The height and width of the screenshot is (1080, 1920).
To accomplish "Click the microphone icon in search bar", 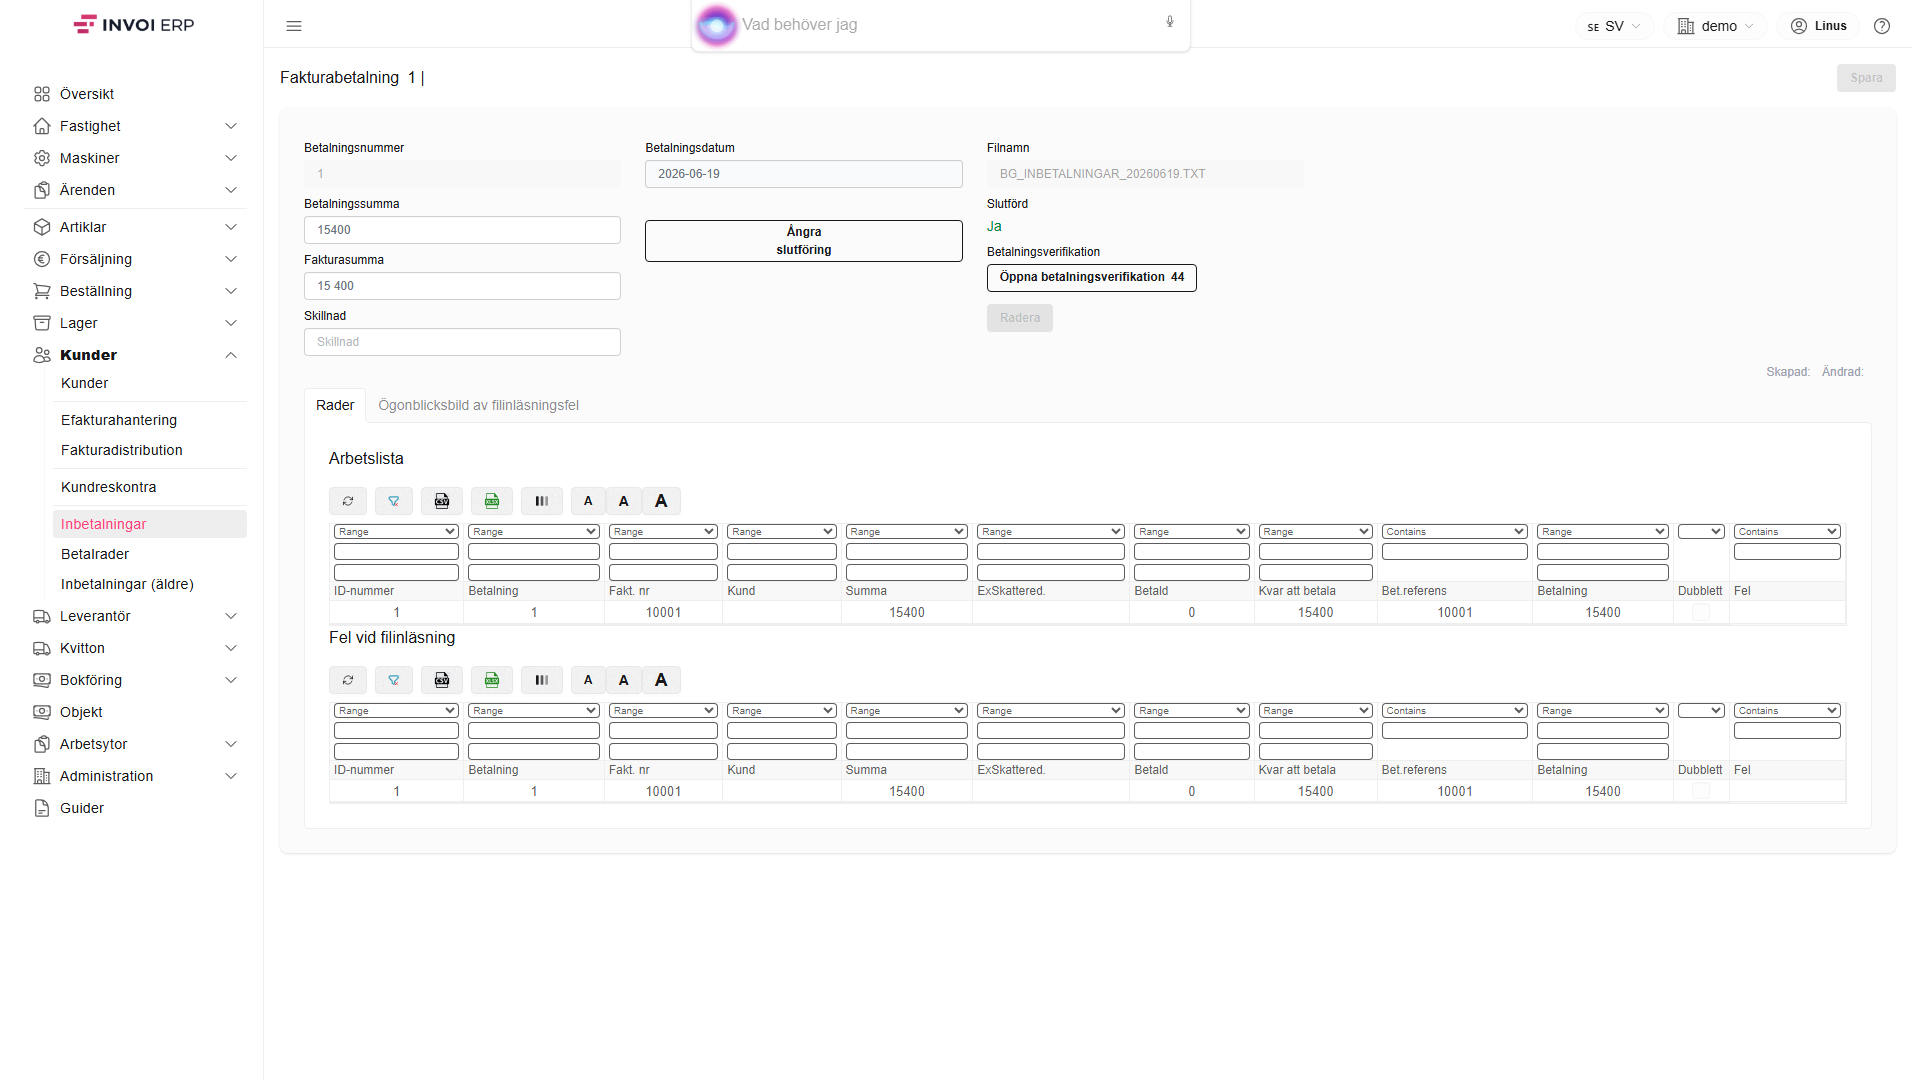I will point(1170,22).
